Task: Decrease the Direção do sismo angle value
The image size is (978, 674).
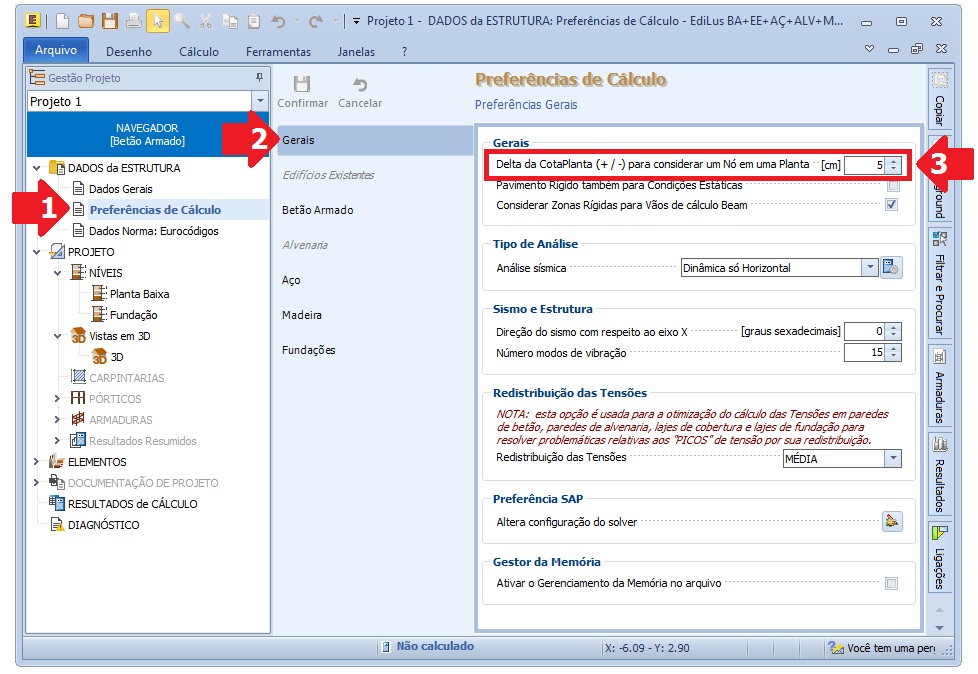Action: 893,335
